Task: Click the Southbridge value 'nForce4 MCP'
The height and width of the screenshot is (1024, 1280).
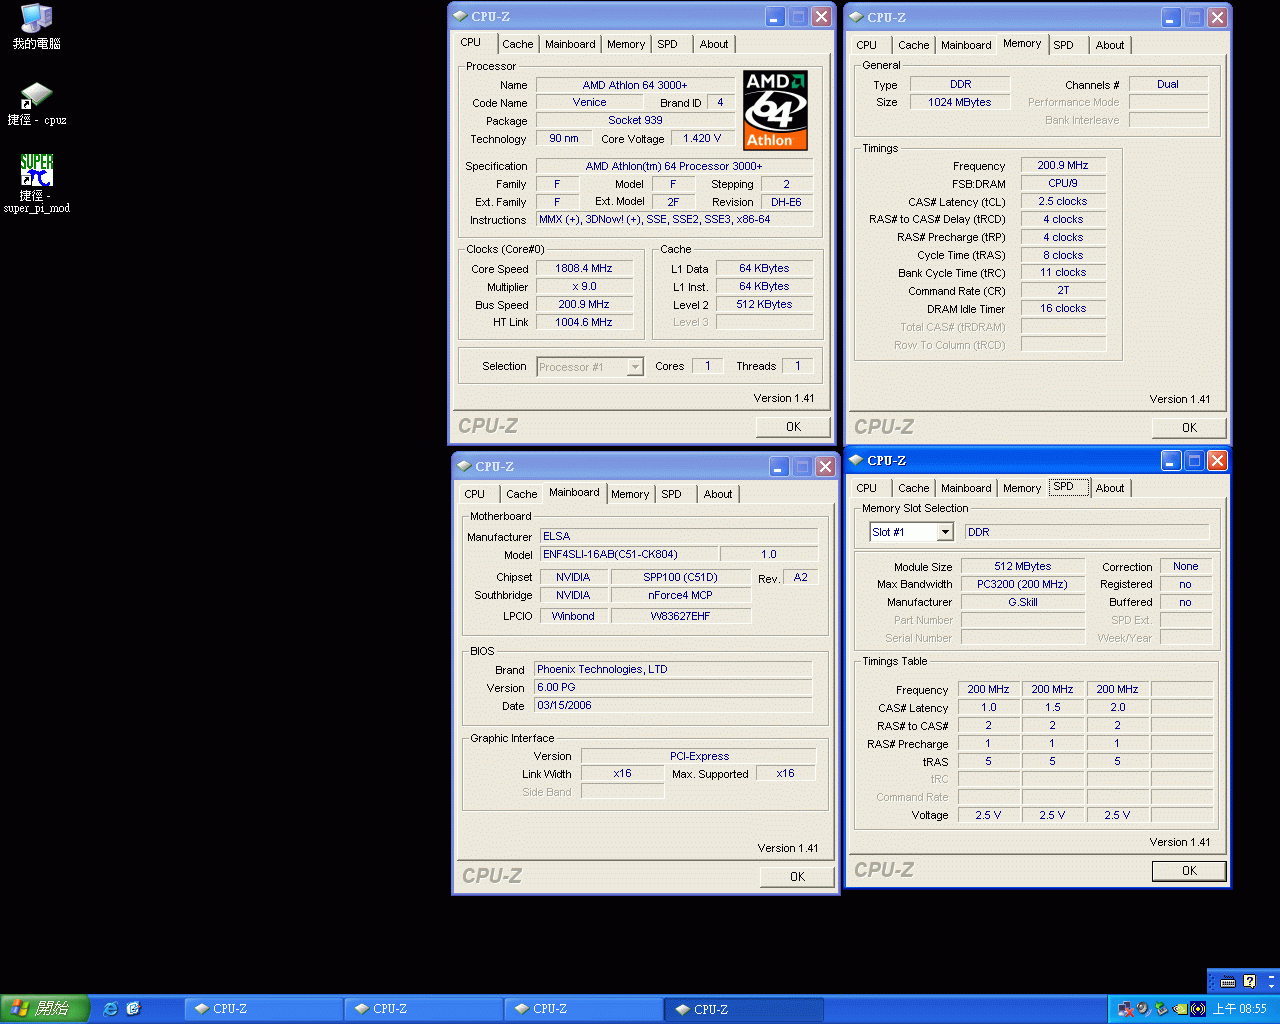Action: [x=680, y=595]
